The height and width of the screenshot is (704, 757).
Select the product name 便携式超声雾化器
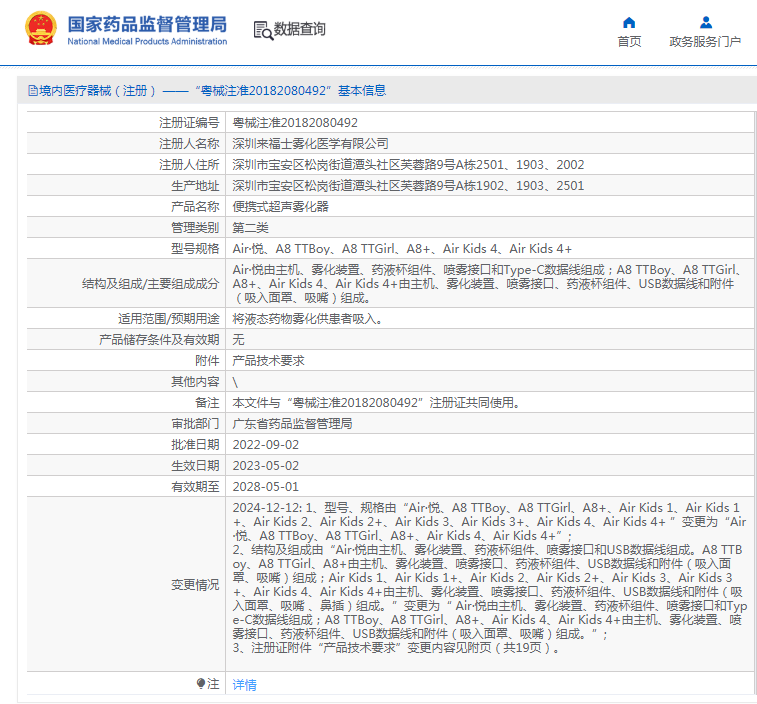click(280, 207)
